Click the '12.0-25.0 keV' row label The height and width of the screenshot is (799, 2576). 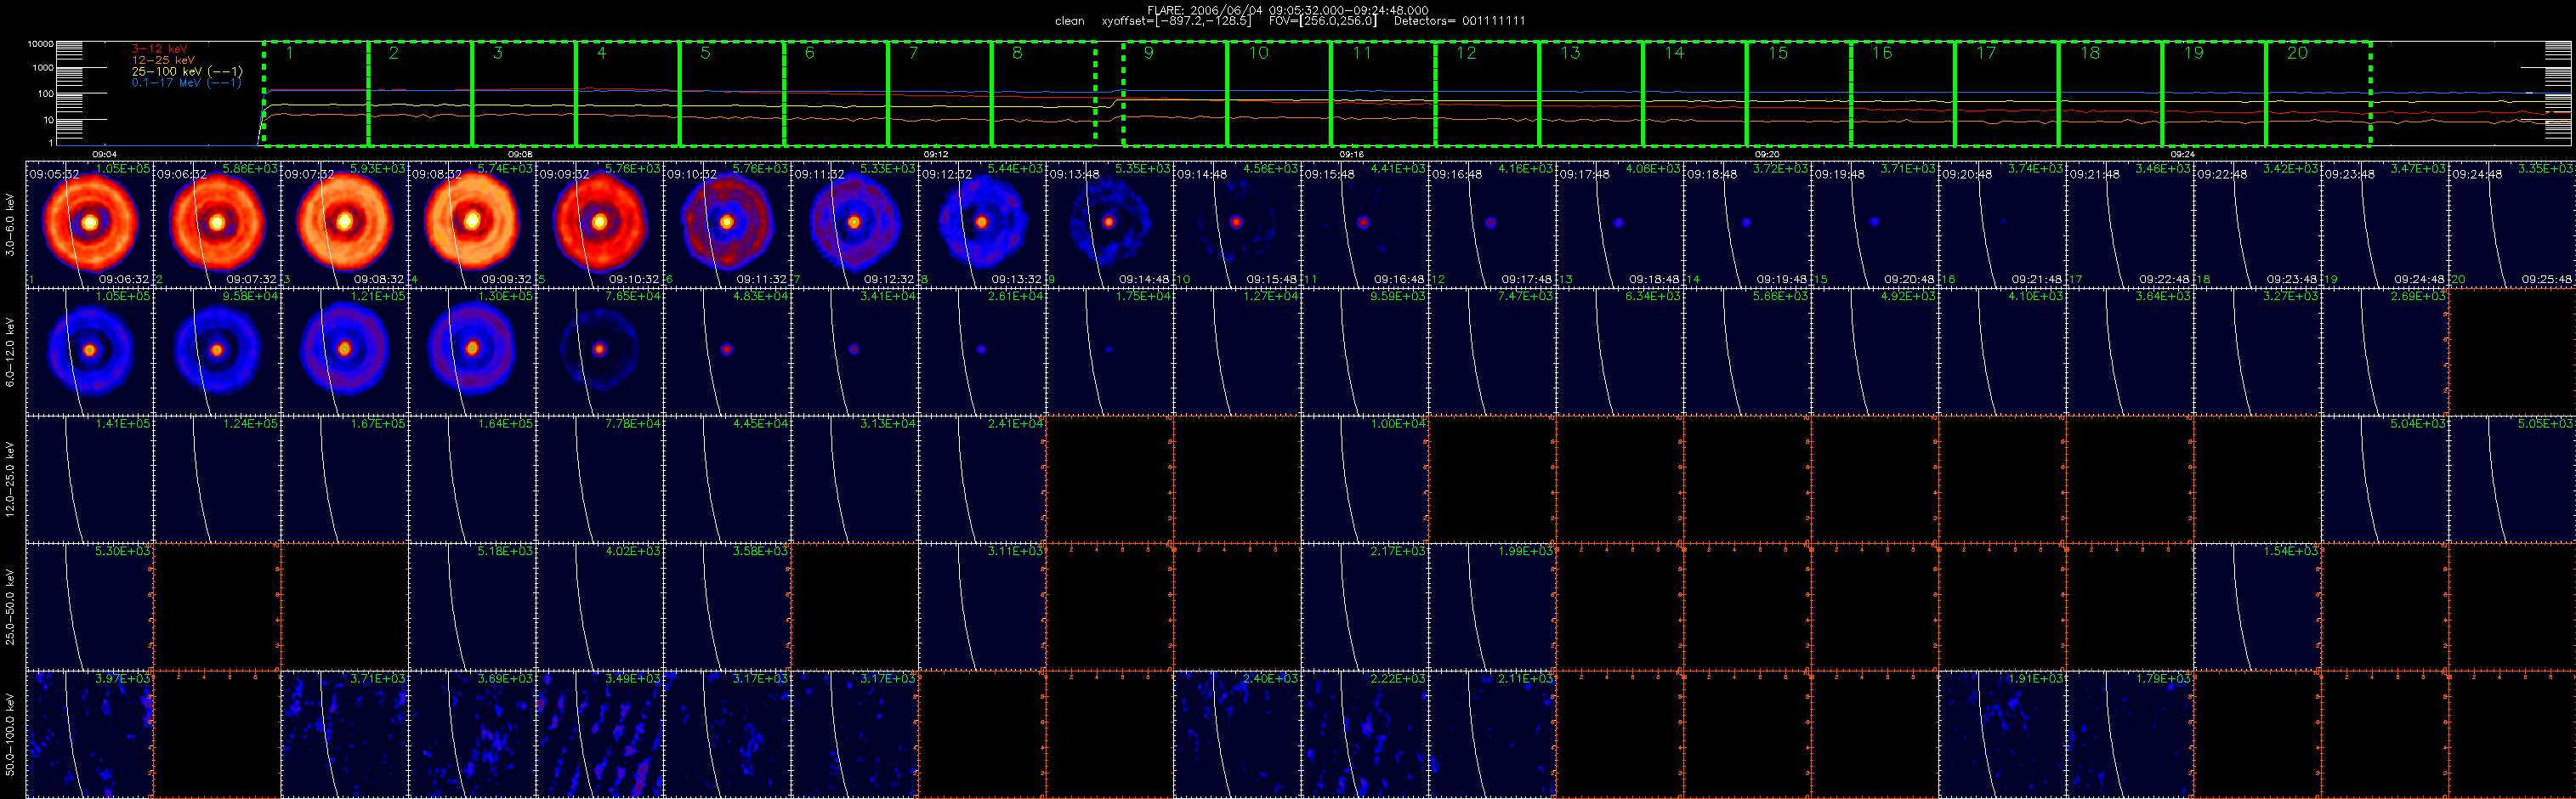10,480
